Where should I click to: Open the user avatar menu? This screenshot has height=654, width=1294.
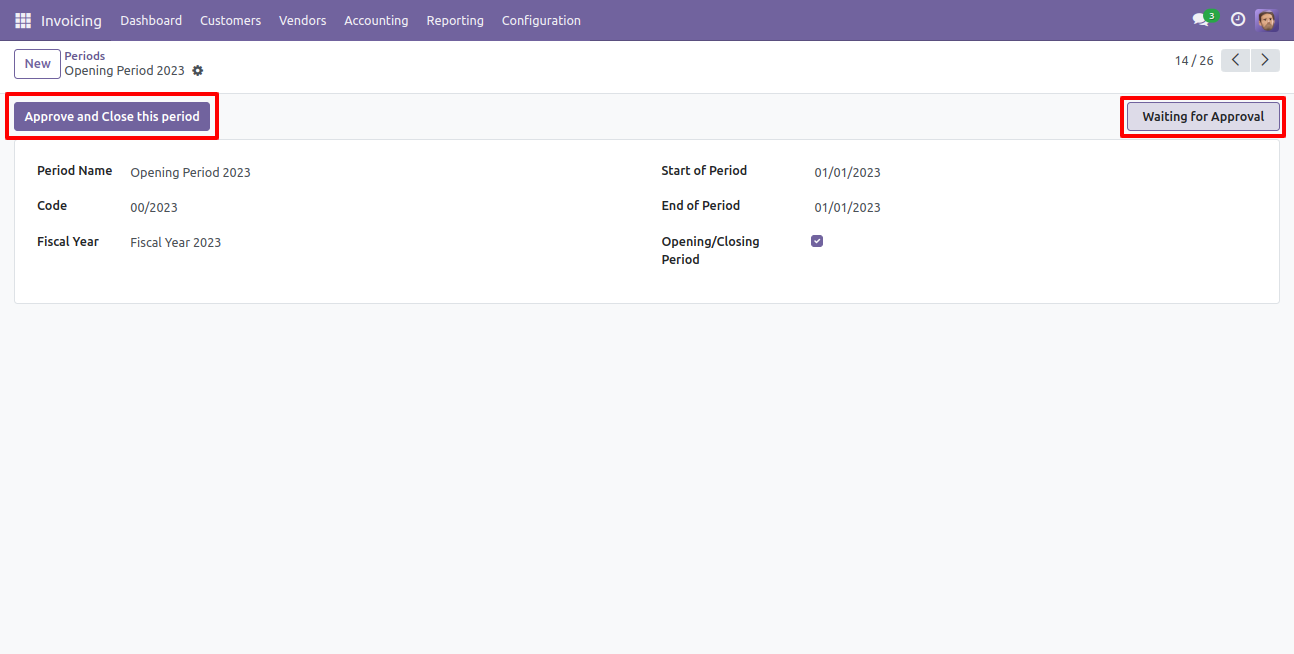1267,20
